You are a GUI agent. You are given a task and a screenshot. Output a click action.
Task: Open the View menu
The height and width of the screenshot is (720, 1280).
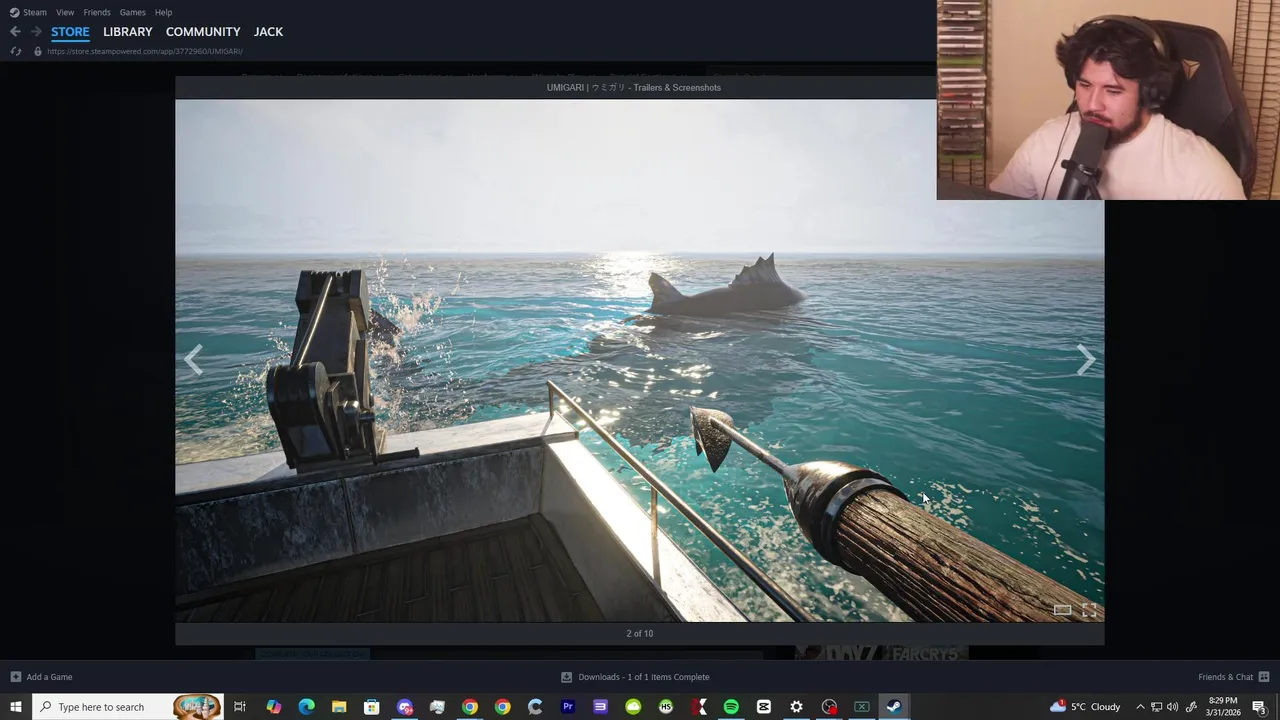(x=65, y=12)
